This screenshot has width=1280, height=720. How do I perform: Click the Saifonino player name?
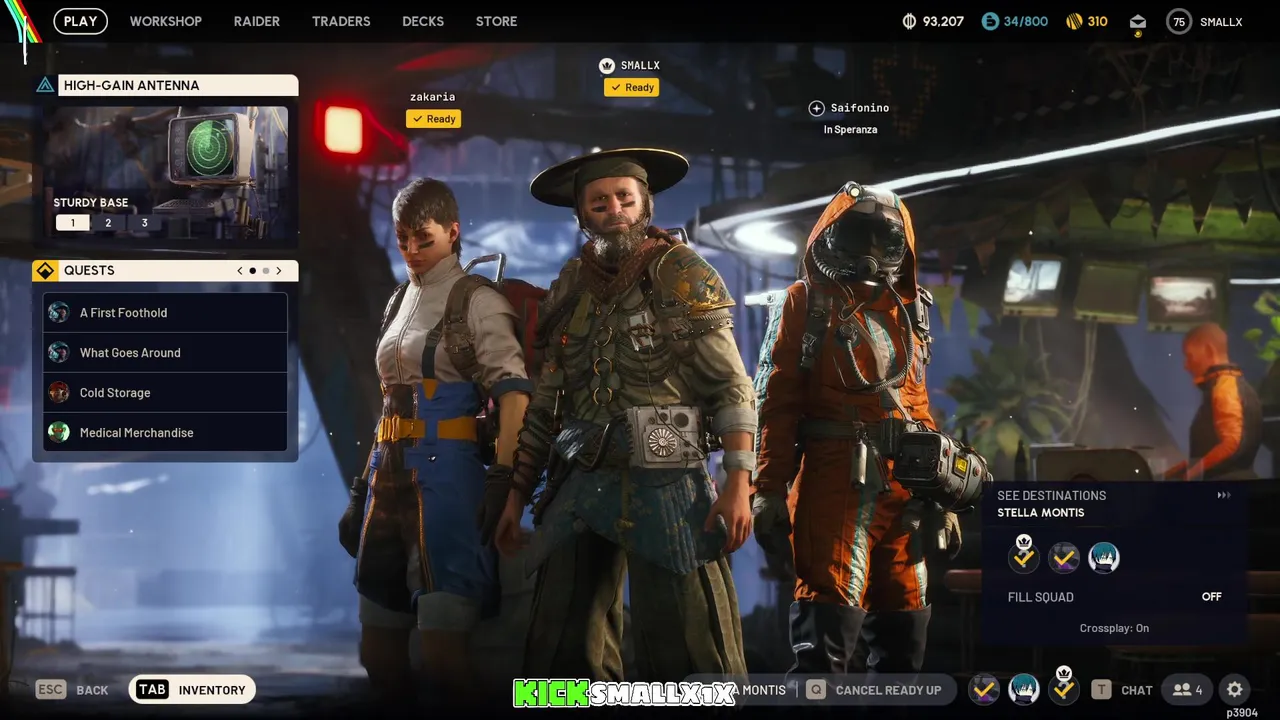pos(860,108)
